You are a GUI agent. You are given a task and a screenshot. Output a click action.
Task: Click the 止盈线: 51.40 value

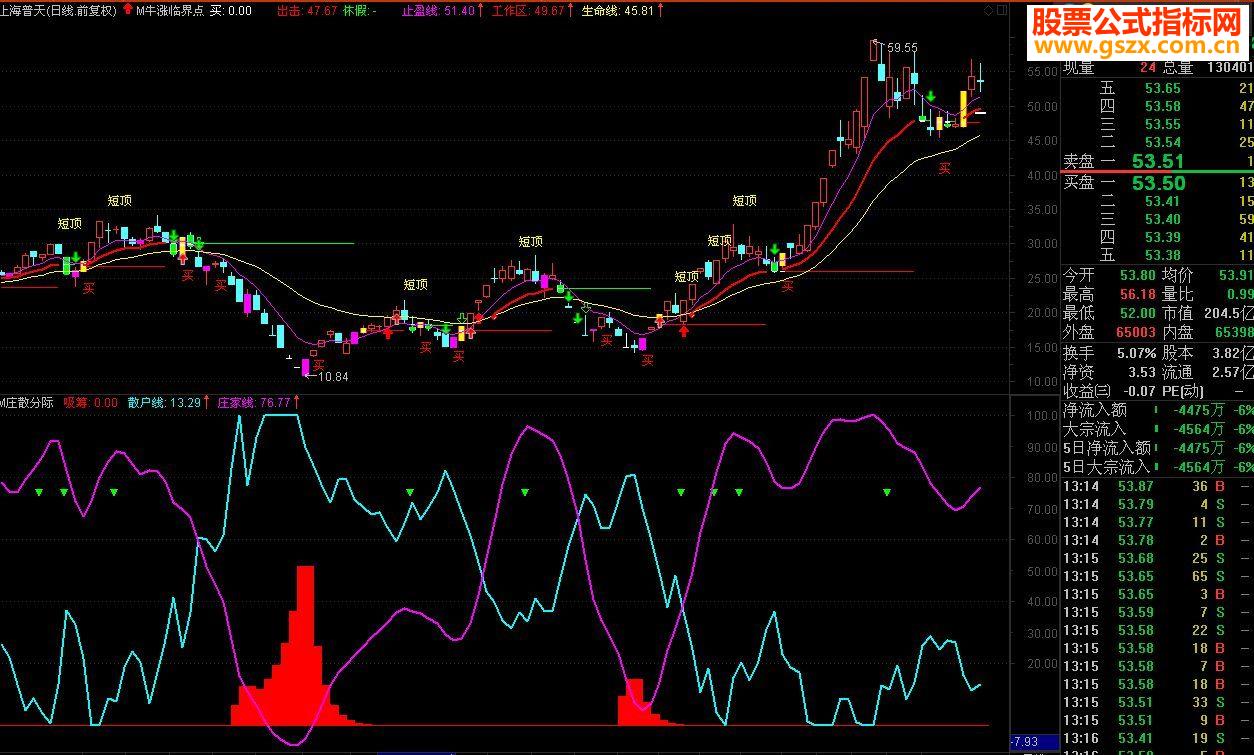438,10
